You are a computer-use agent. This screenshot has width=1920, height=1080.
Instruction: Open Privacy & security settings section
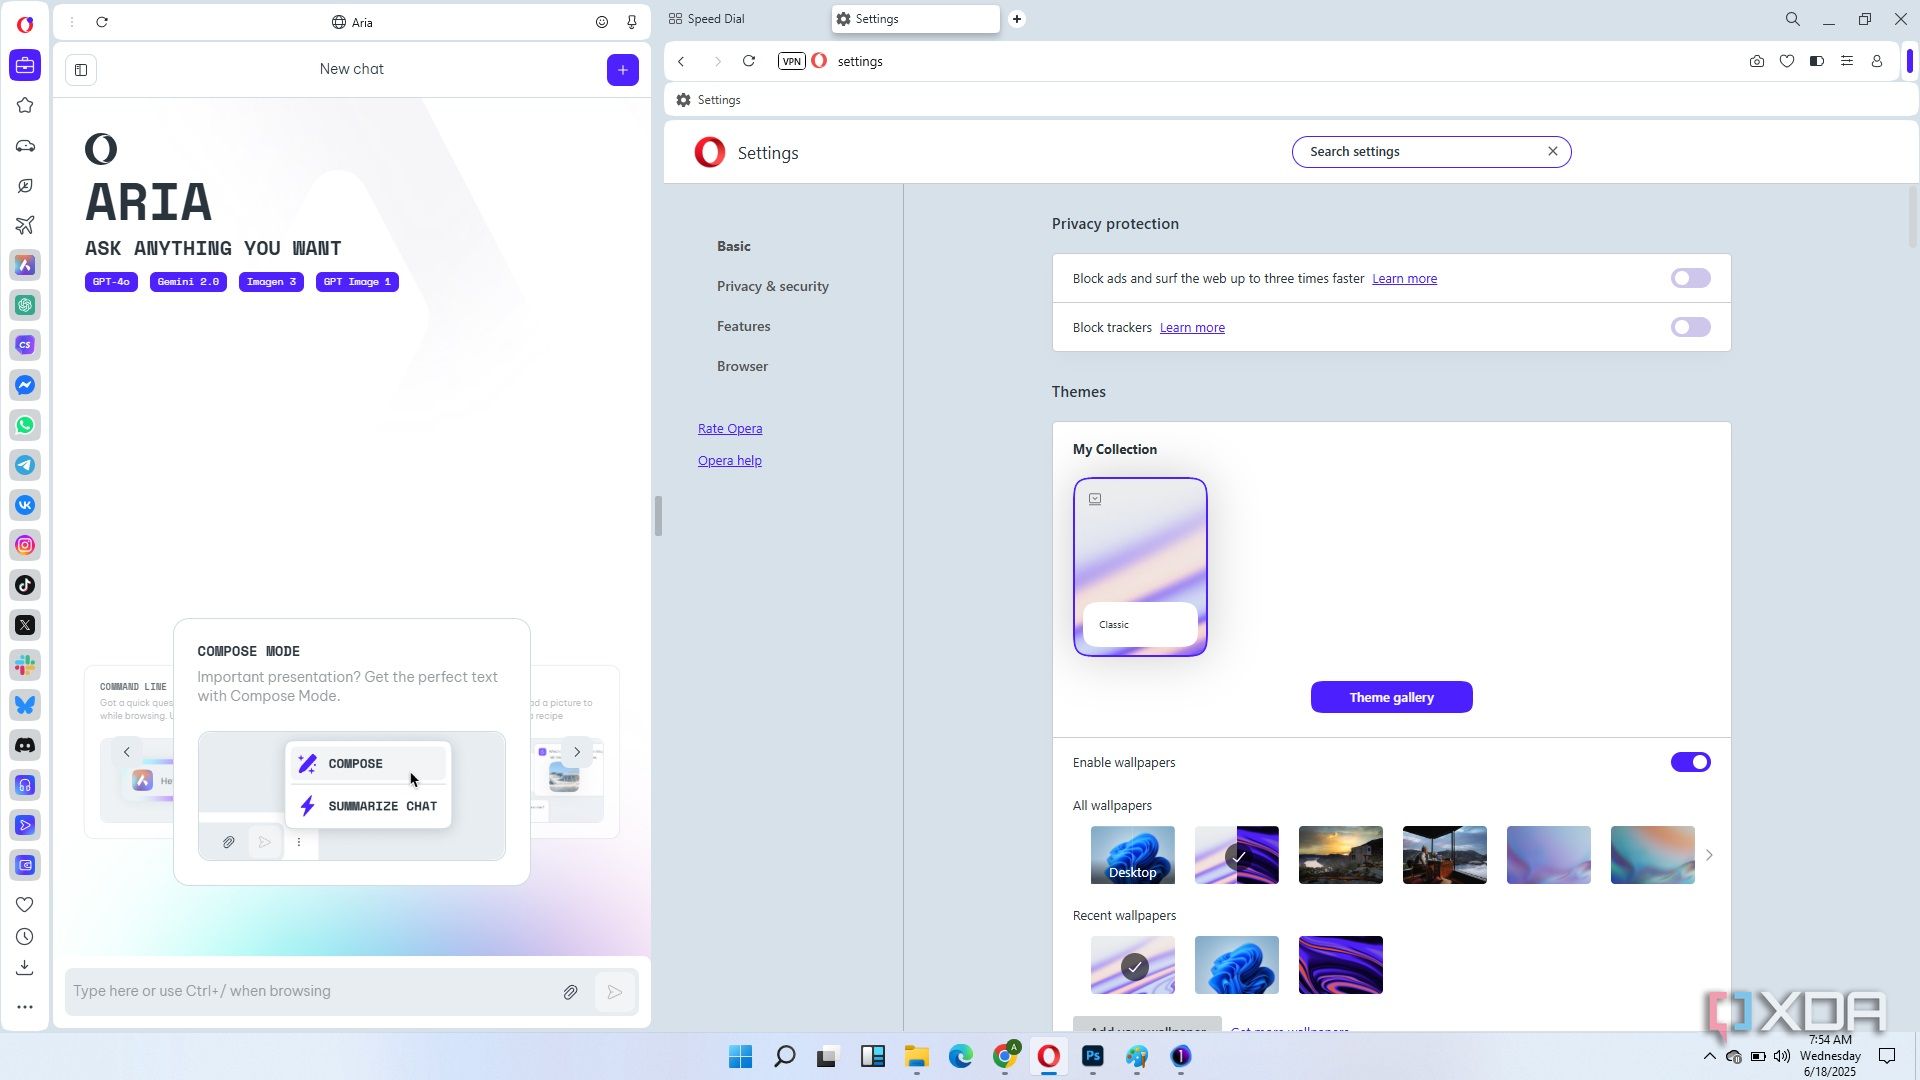pos(772,286)
